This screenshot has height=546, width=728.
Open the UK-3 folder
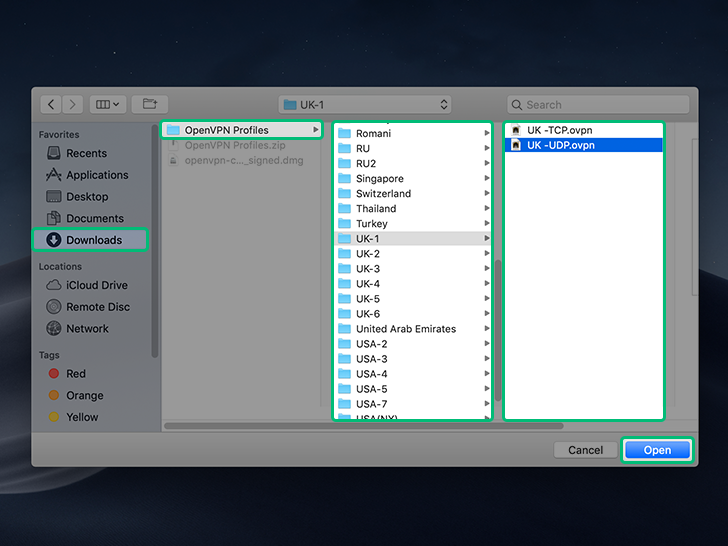tap(412, 269)
